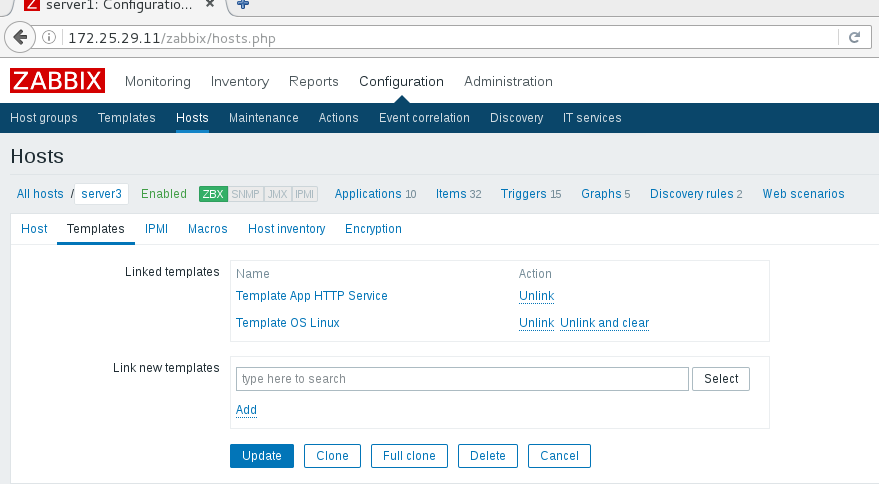The width and height of the screenshot is (879, 484).
Task: Open the Monitoring menu
Action: point(158,81)
